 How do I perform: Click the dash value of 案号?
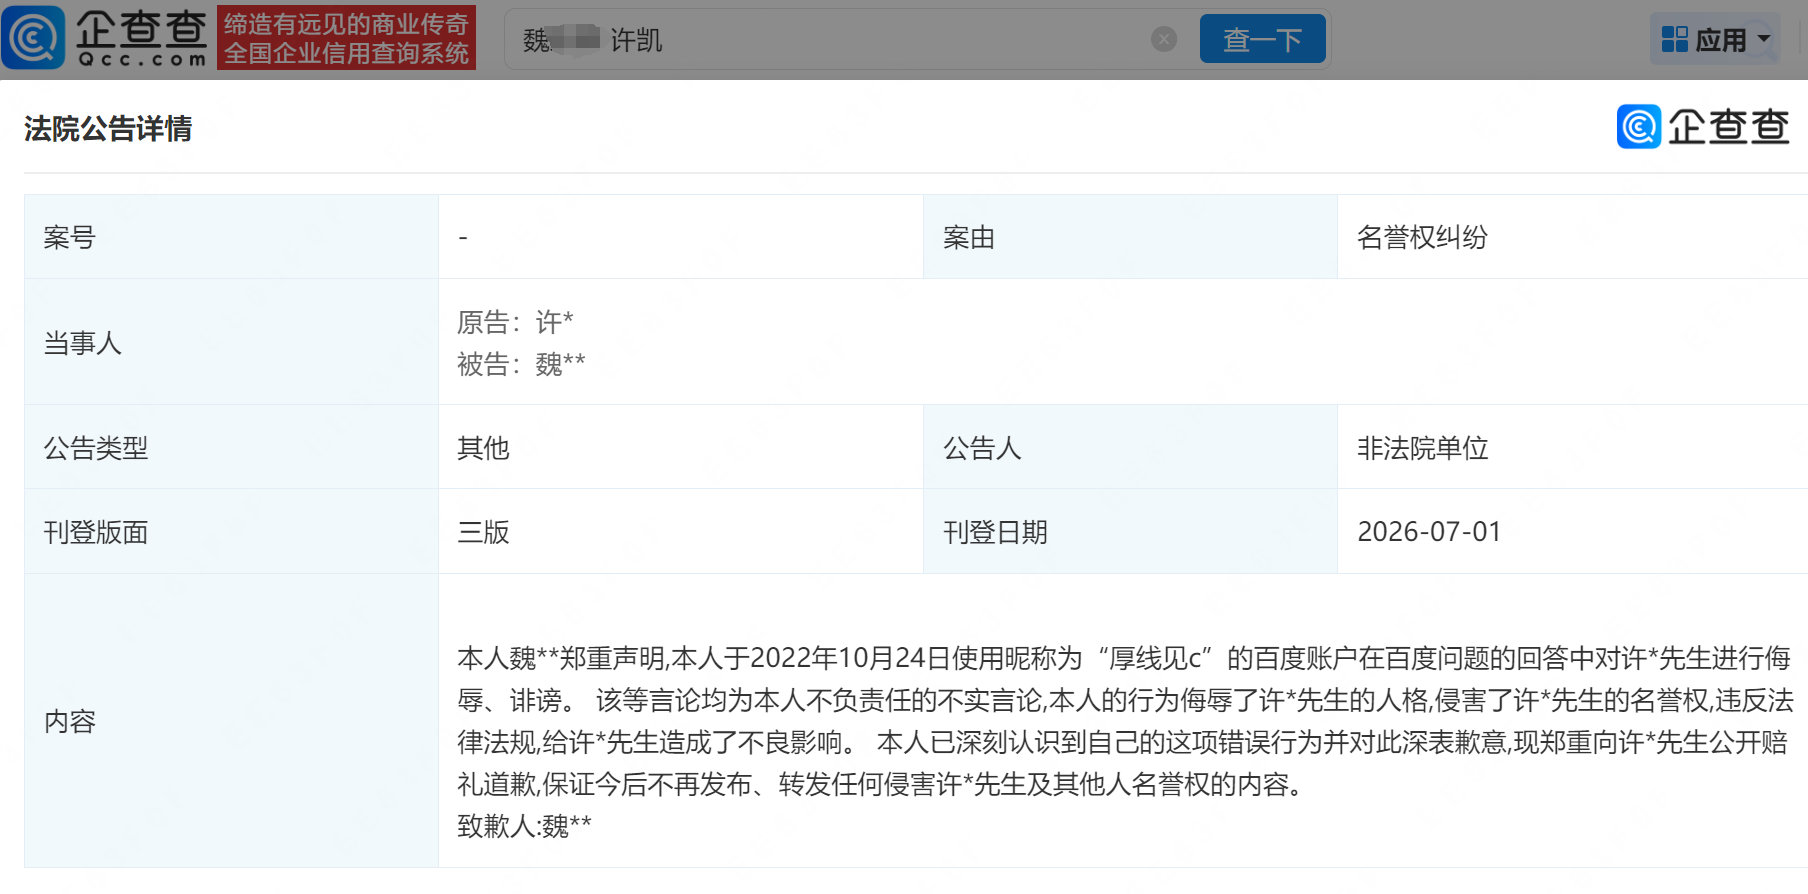point(463,238)
